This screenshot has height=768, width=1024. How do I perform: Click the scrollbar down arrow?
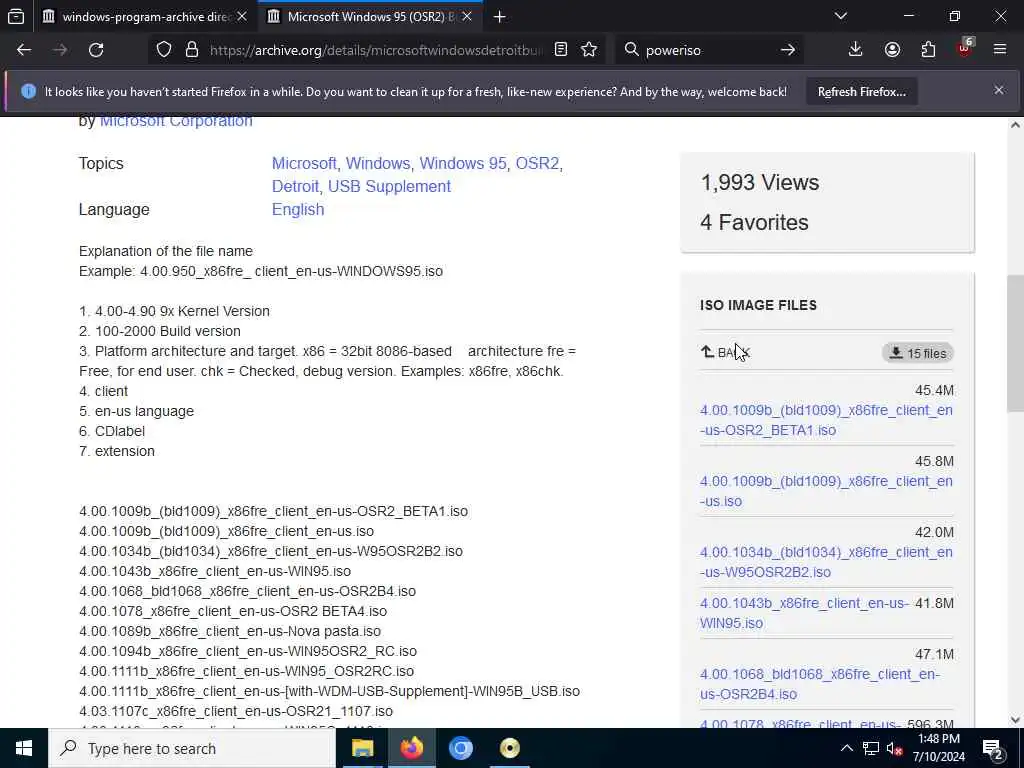coord(1015,720)
